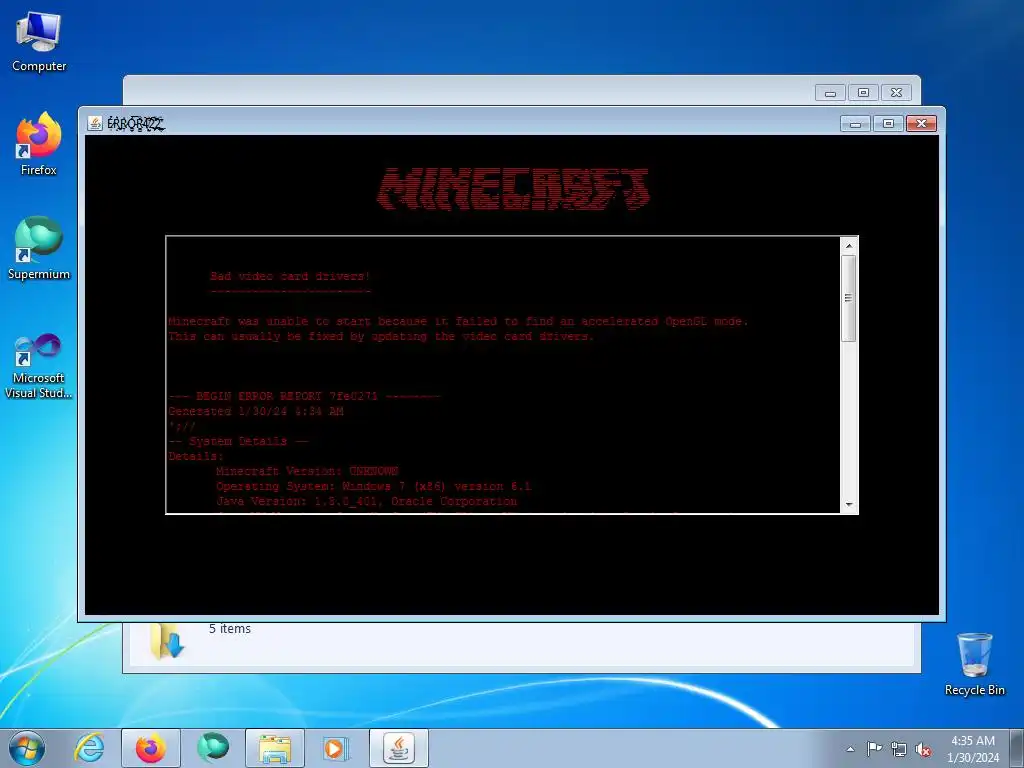Screen dimensions: 1024x768
Task: Open Microsoft Visual Studio desktop shortcut
Action: [x=39, y=366]
